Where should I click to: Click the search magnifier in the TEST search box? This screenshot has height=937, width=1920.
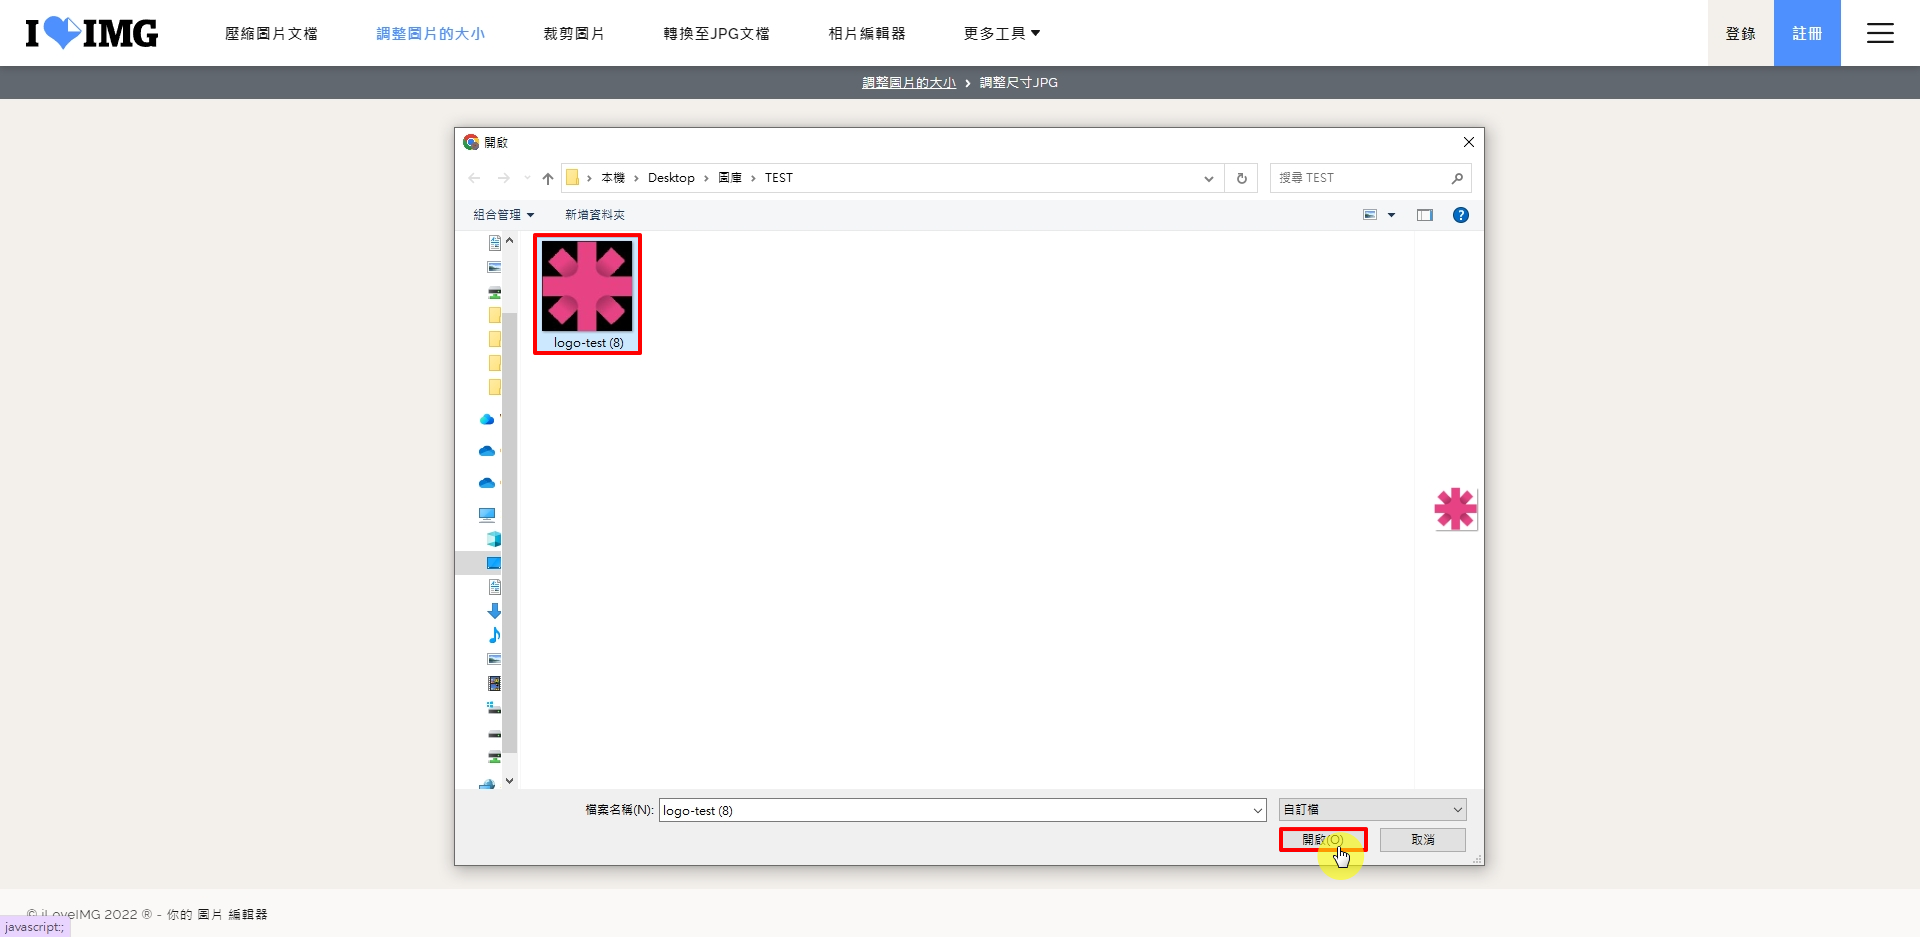click(x=1457, y=178)
